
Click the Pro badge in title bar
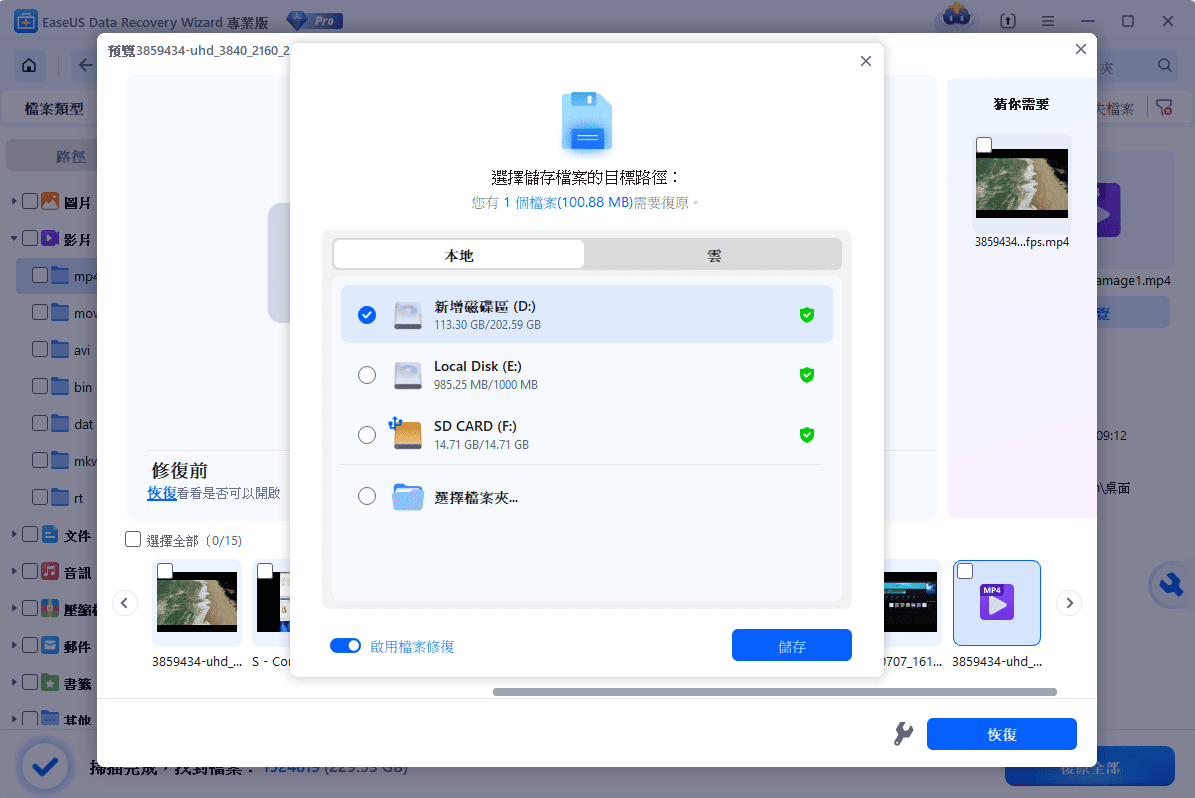316,21
